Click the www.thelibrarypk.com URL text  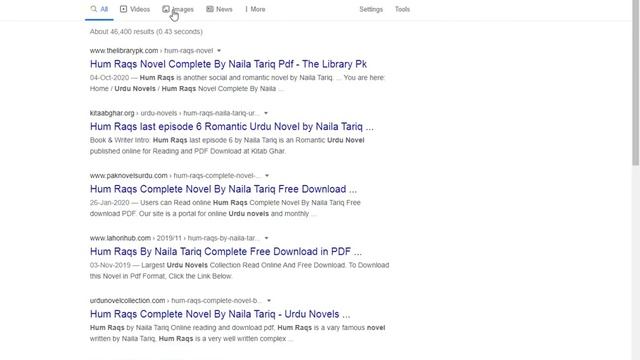(124, 51)
